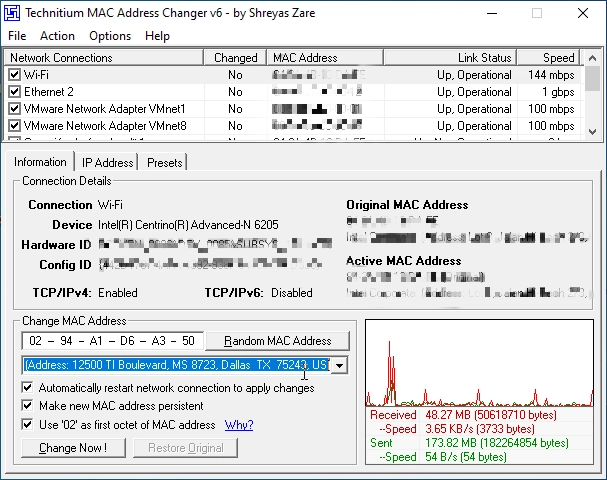The height and width of the screenshot is (480, 607).
Task: Minimize the MAC Address Changer window
Action: tap(492, 13)
